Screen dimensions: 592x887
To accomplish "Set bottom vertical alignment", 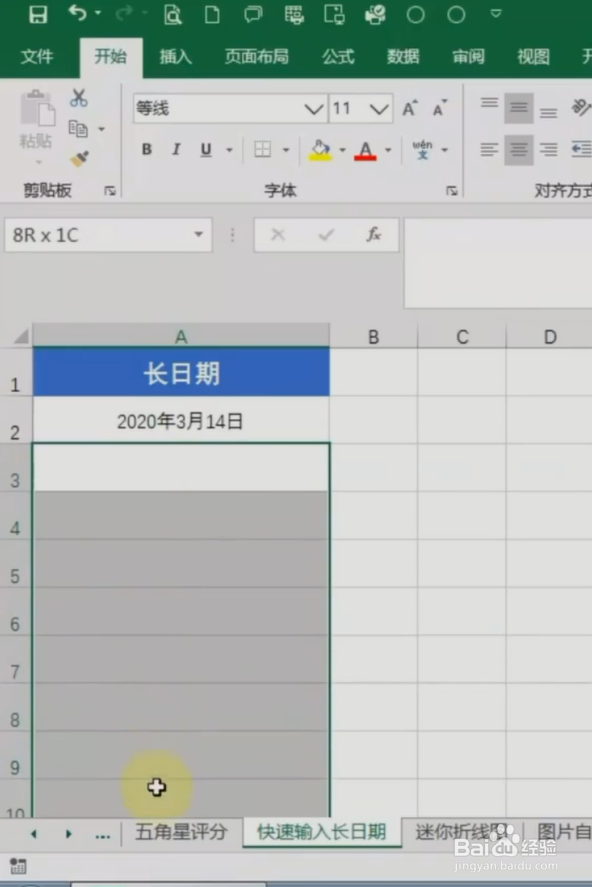I will click(548, 112).
